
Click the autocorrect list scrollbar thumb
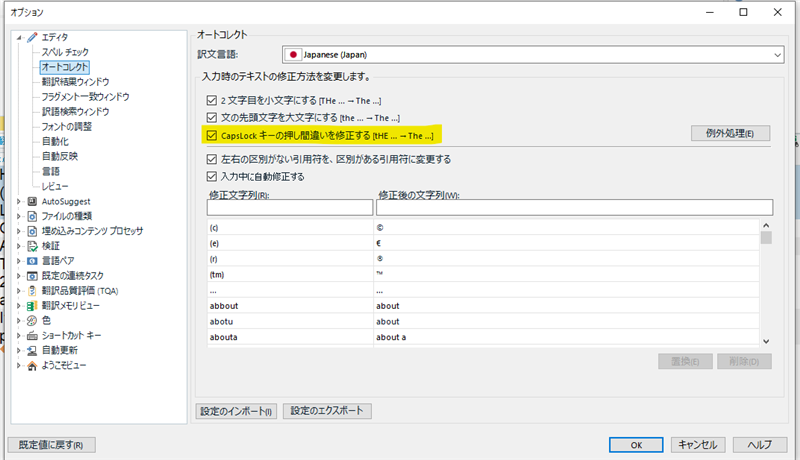pyautogui.click(x=766, y=238)
